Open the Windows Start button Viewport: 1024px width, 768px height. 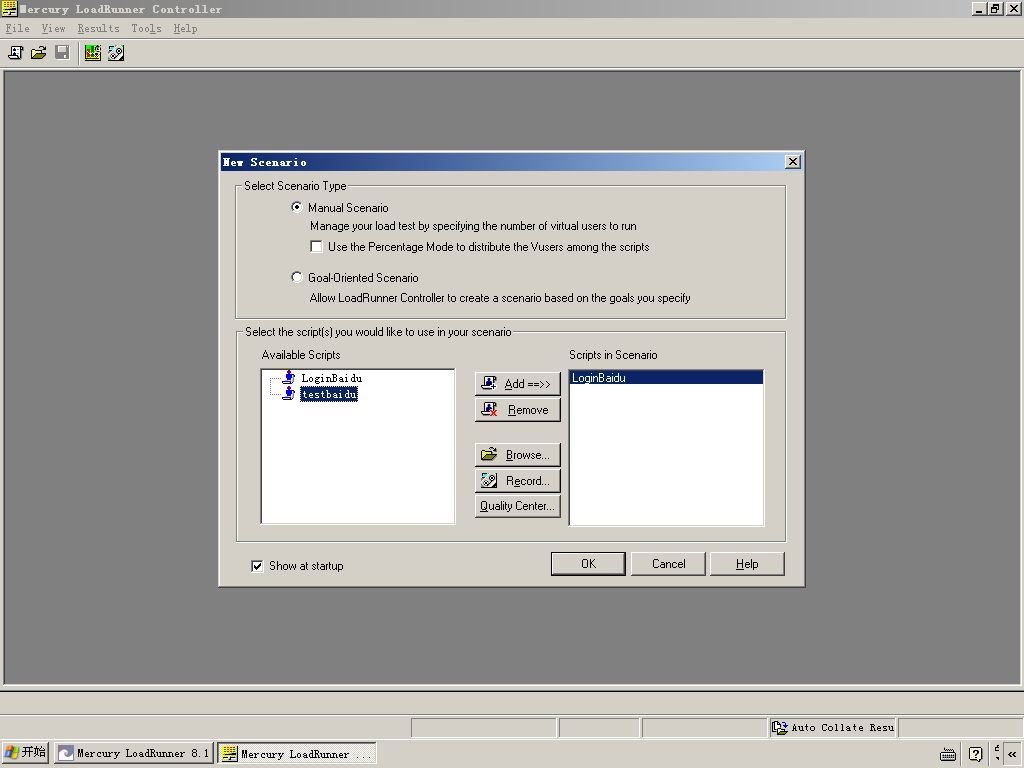pos(25,752)
